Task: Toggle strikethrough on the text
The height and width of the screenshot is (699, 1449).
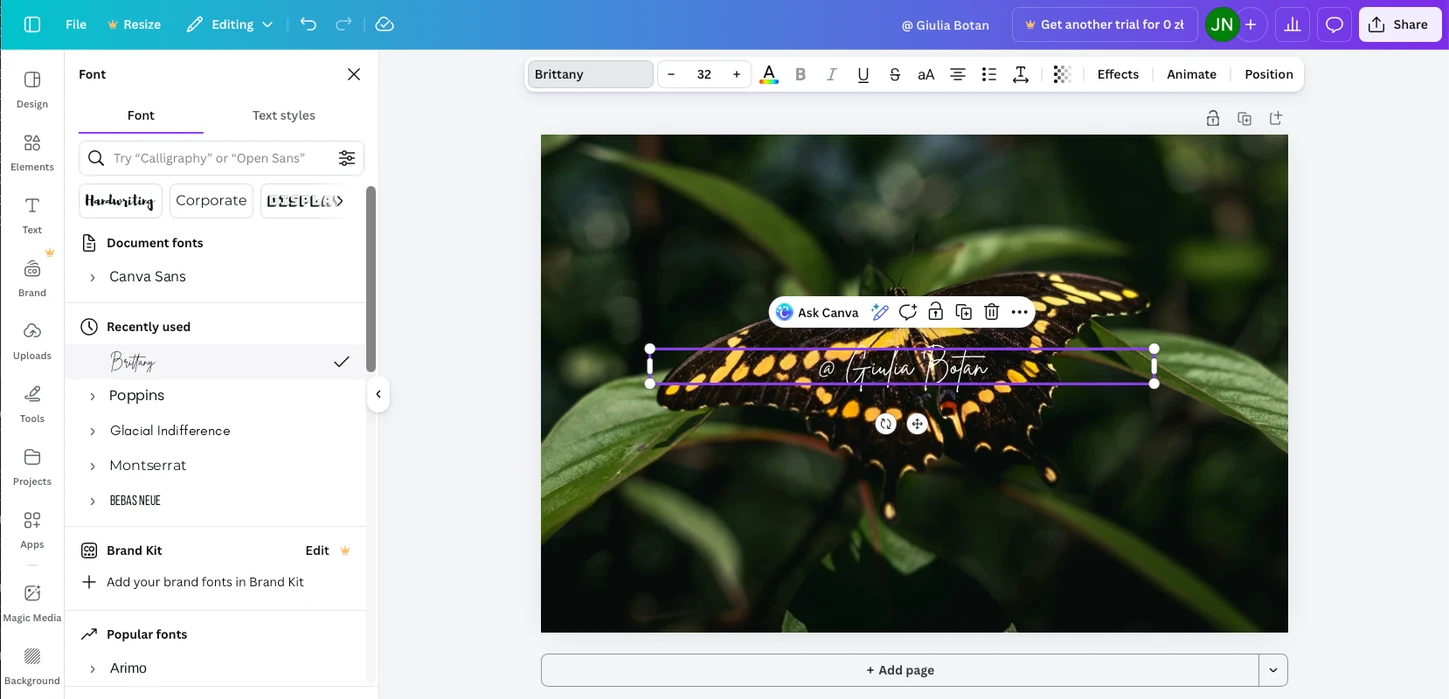Action: pos(894,73)
